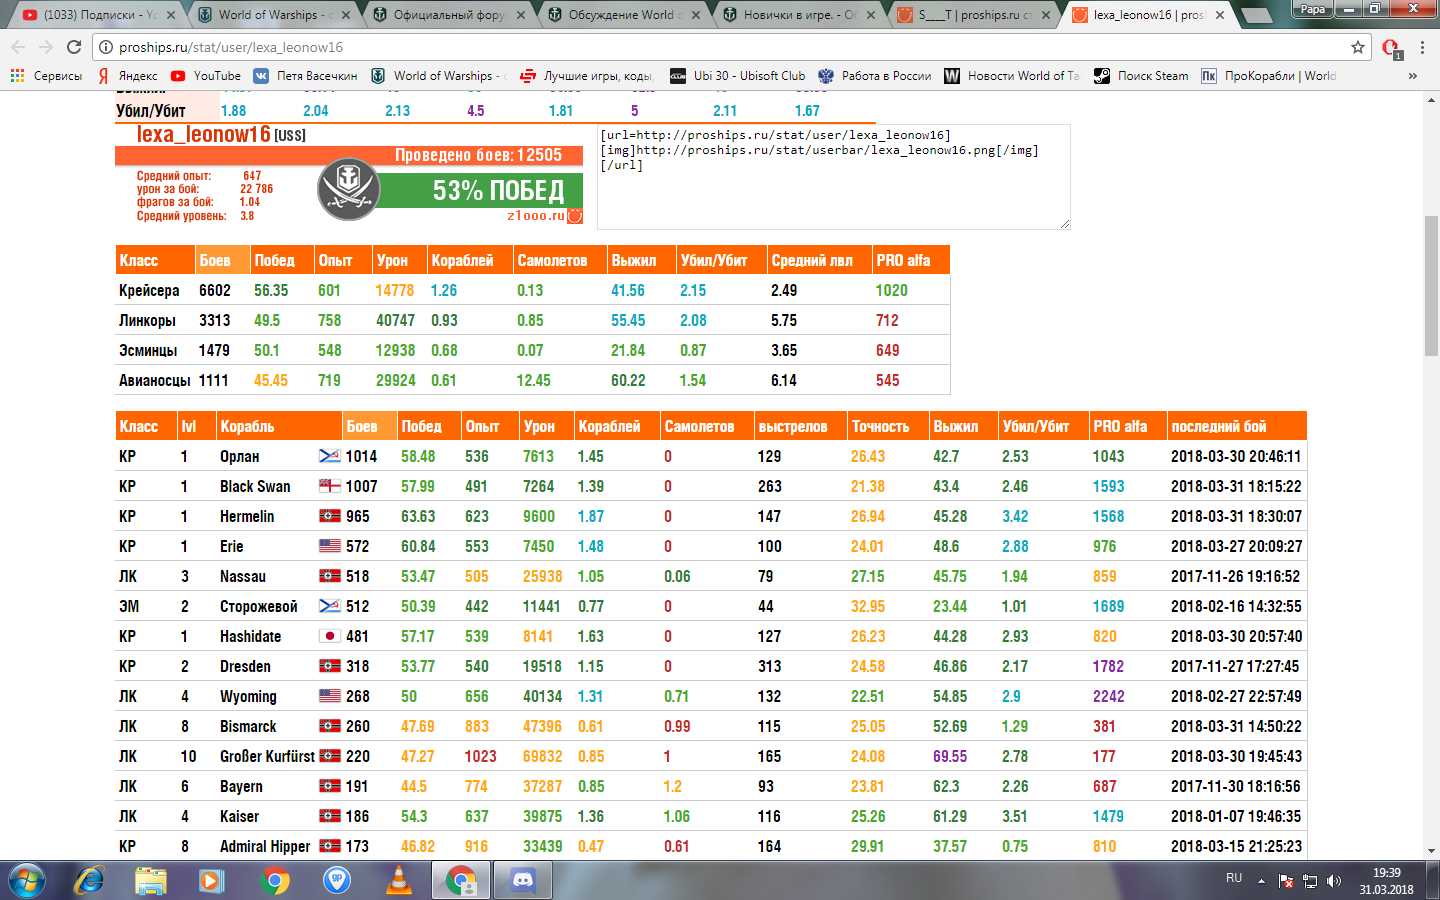Open the Работа в России bookmark
1440x900 pixels.
[875, 76]
